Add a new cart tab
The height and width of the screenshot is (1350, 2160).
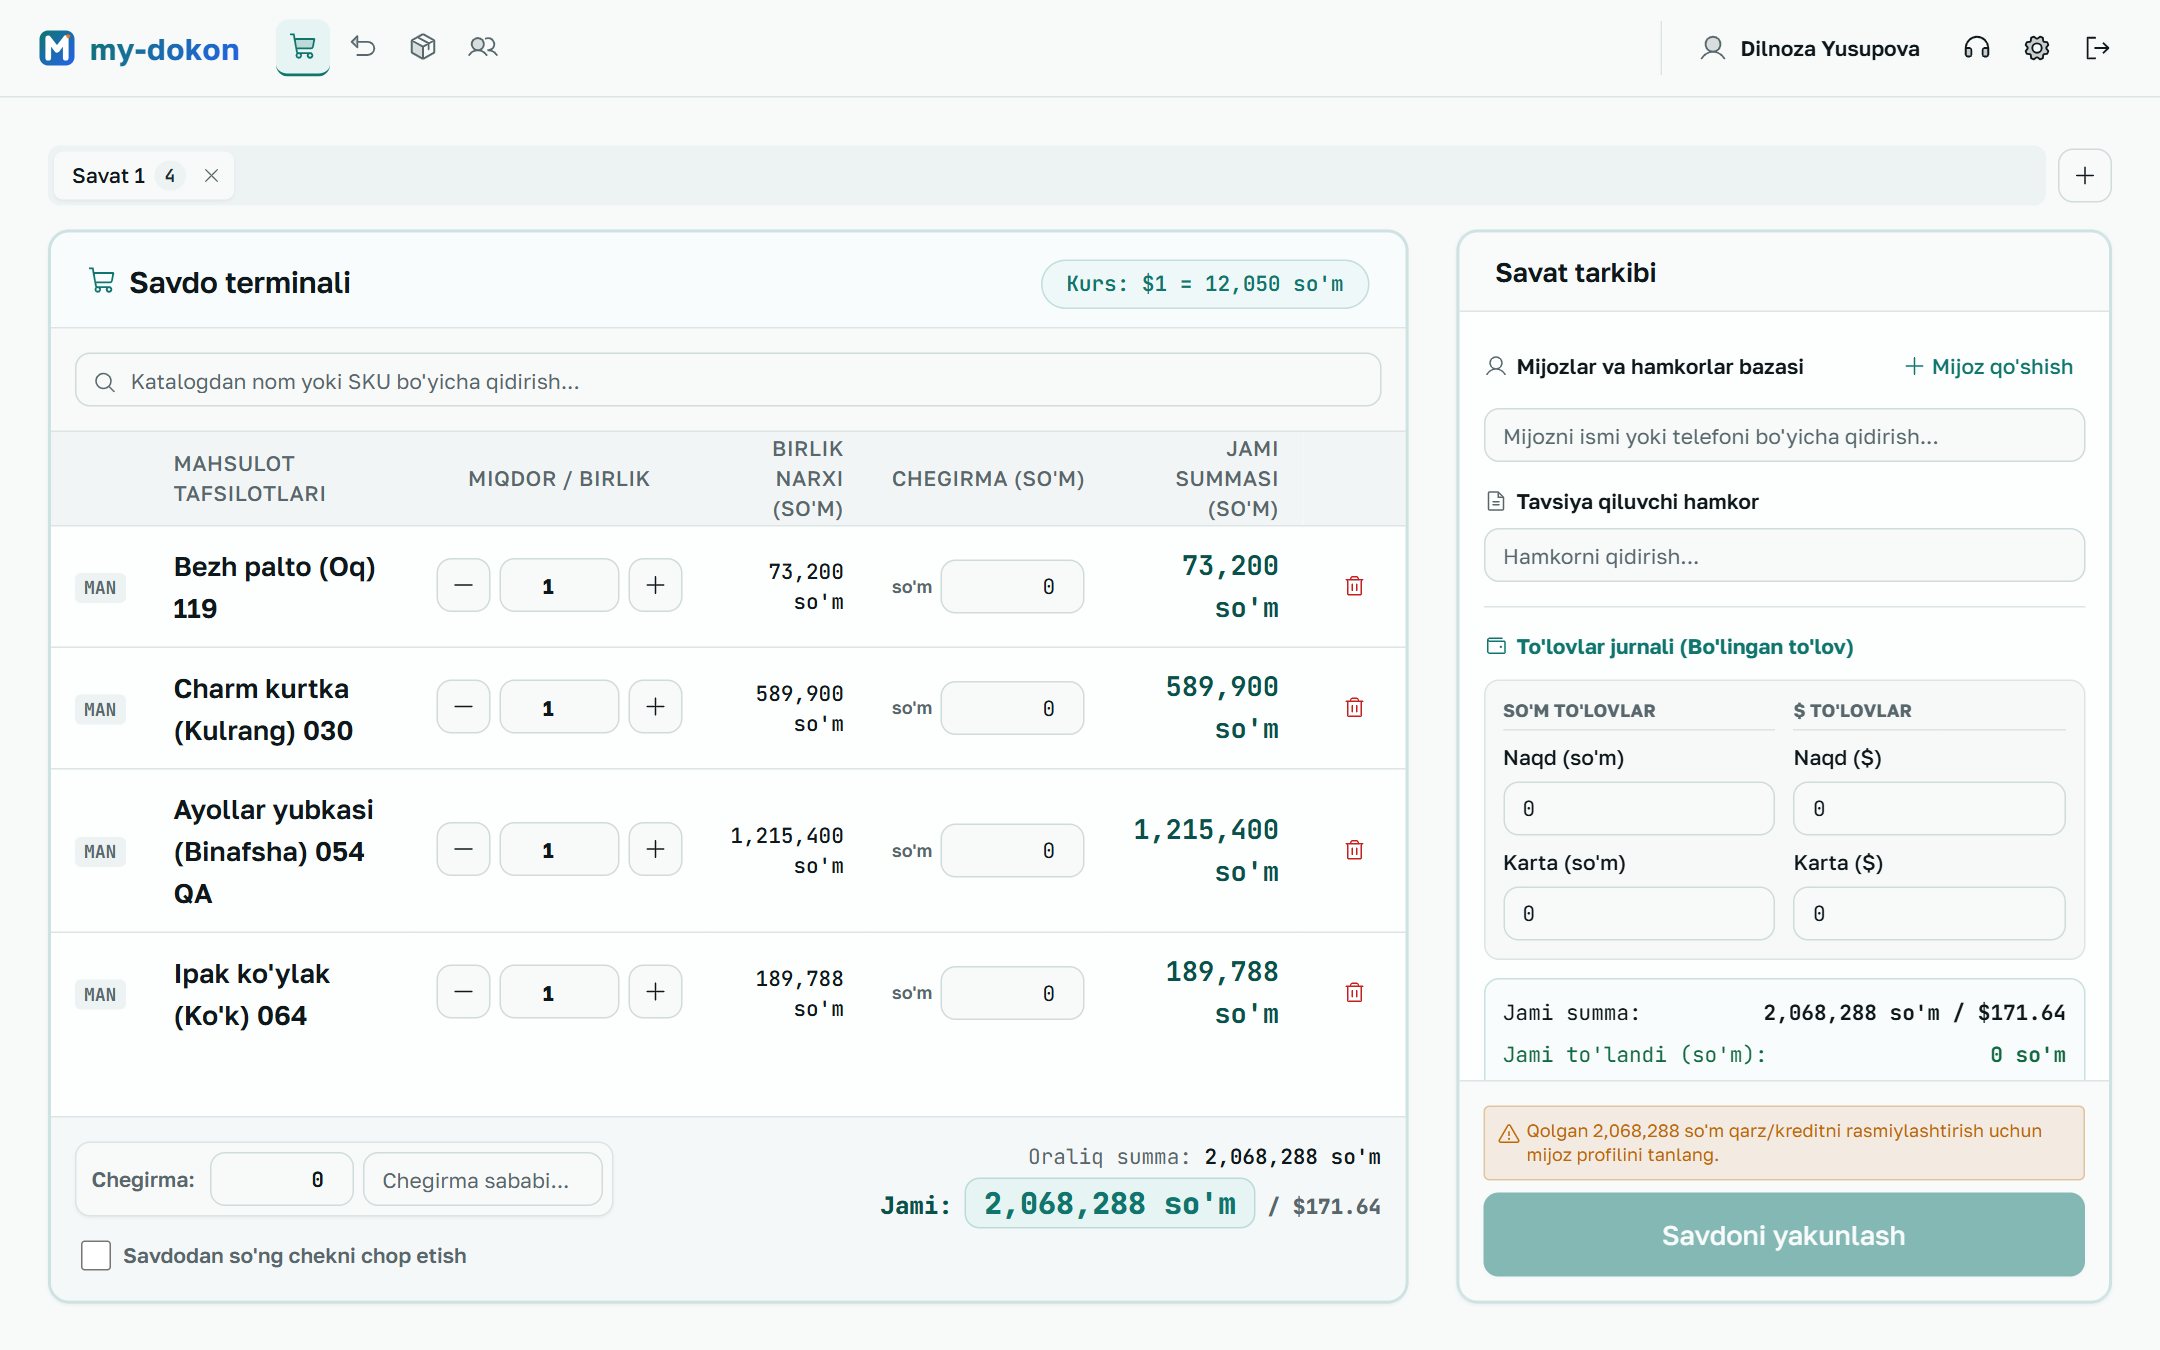pos(2084,176)
